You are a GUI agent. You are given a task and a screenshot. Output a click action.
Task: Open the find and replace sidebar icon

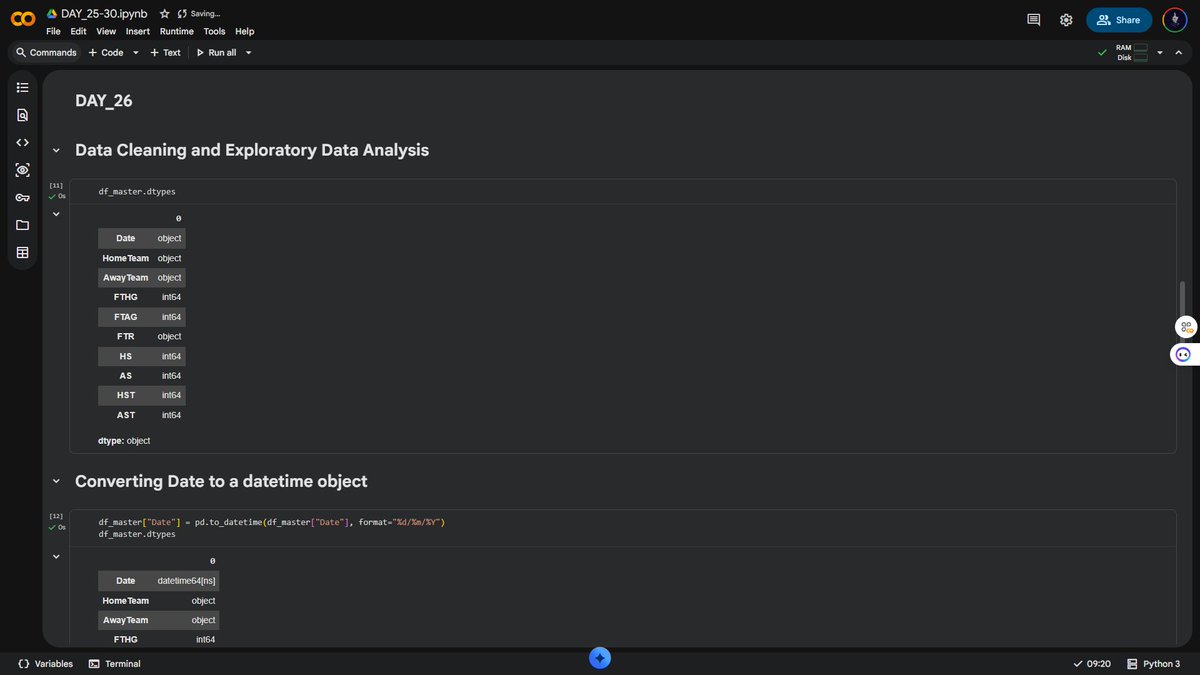click(x=23, y=115)
